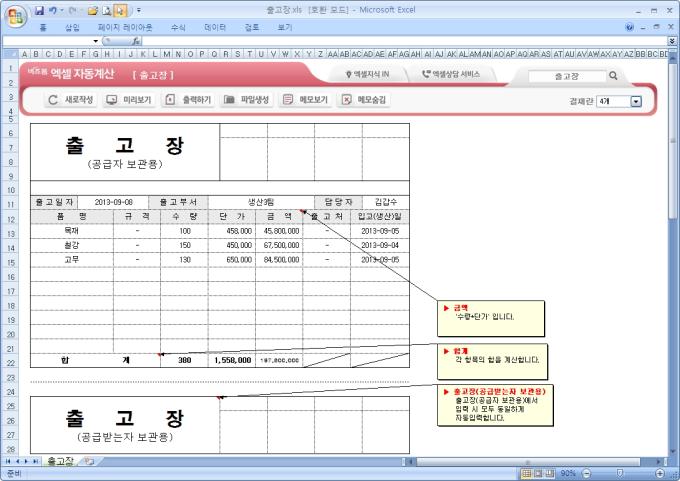
Task: Open the 엑셀지식 IN tab
Action: (368, 74)
